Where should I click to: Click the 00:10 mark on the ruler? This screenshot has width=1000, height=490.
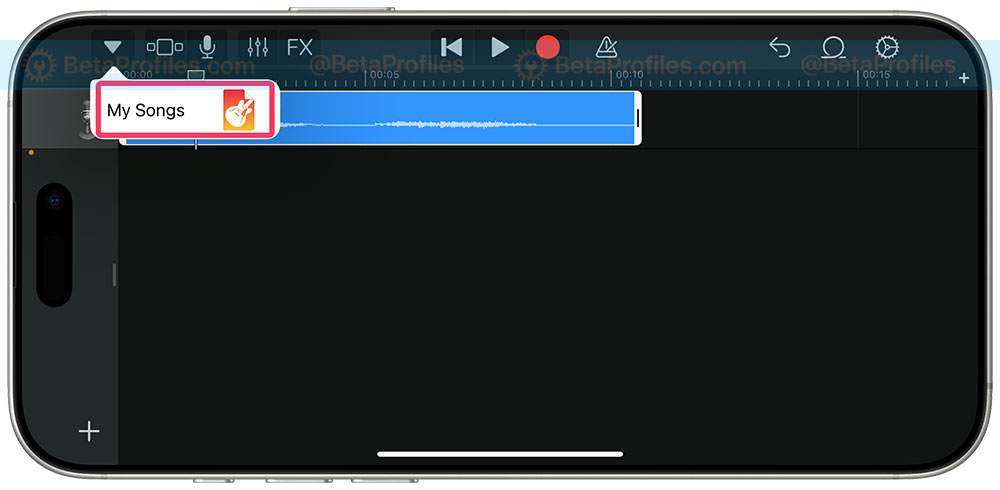[629, 75]
